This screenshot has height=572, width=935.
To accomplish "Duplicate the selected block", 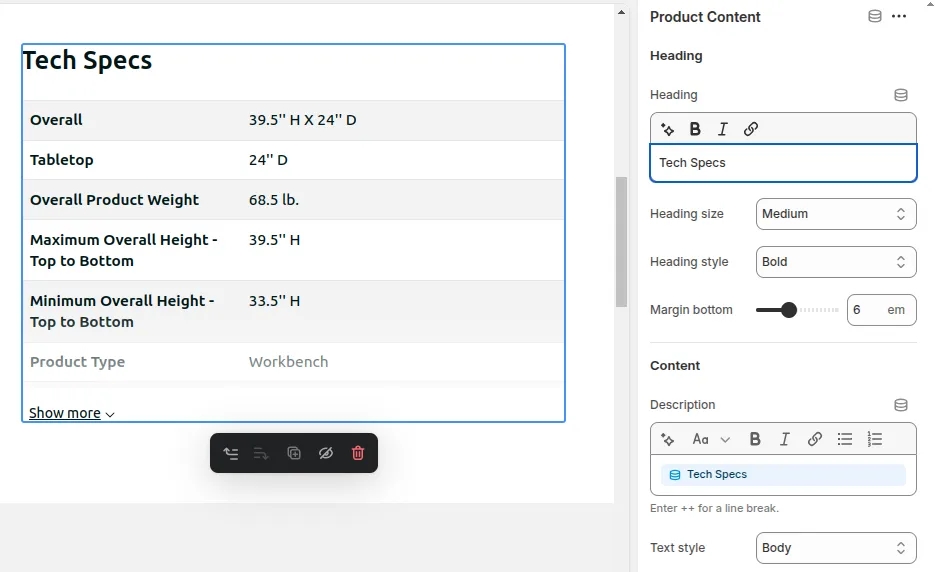I will [294, 453].
